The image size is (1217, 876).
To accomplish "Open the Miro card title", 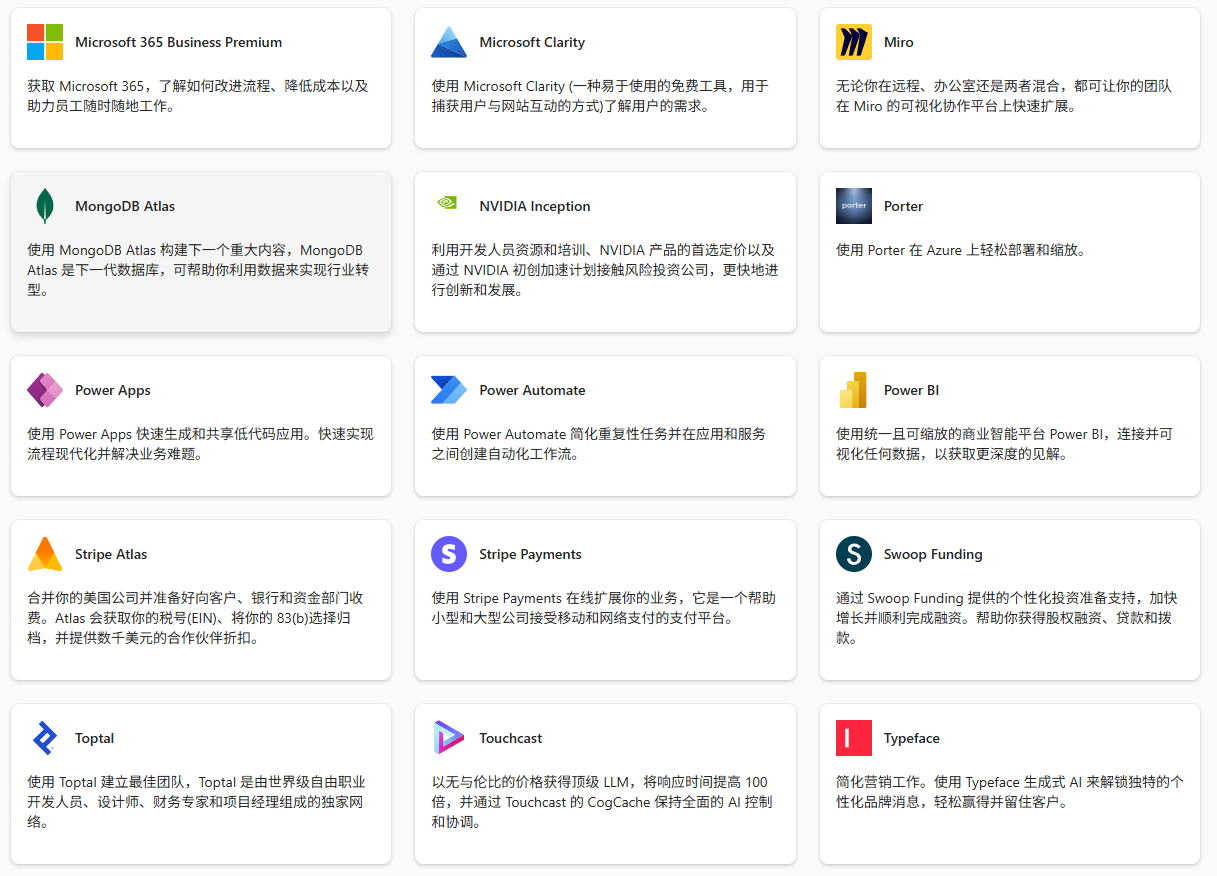I will (899, 42).
